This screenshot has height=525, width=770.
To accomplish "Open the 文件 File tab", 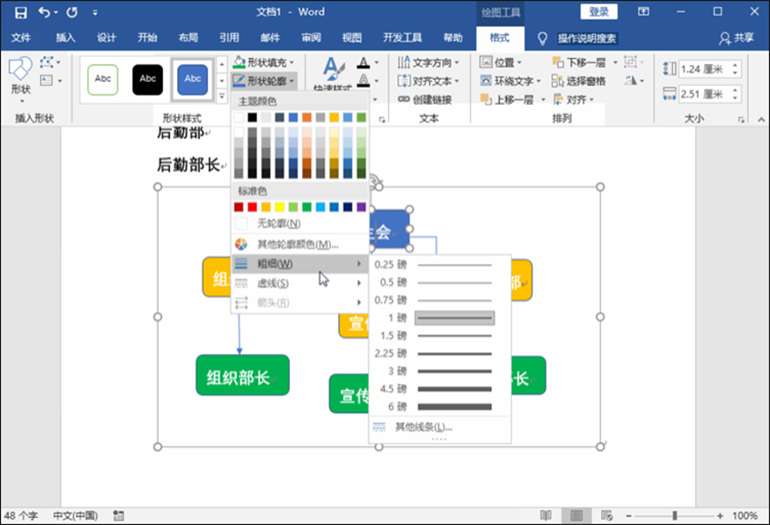I will (x=21, y=38).
